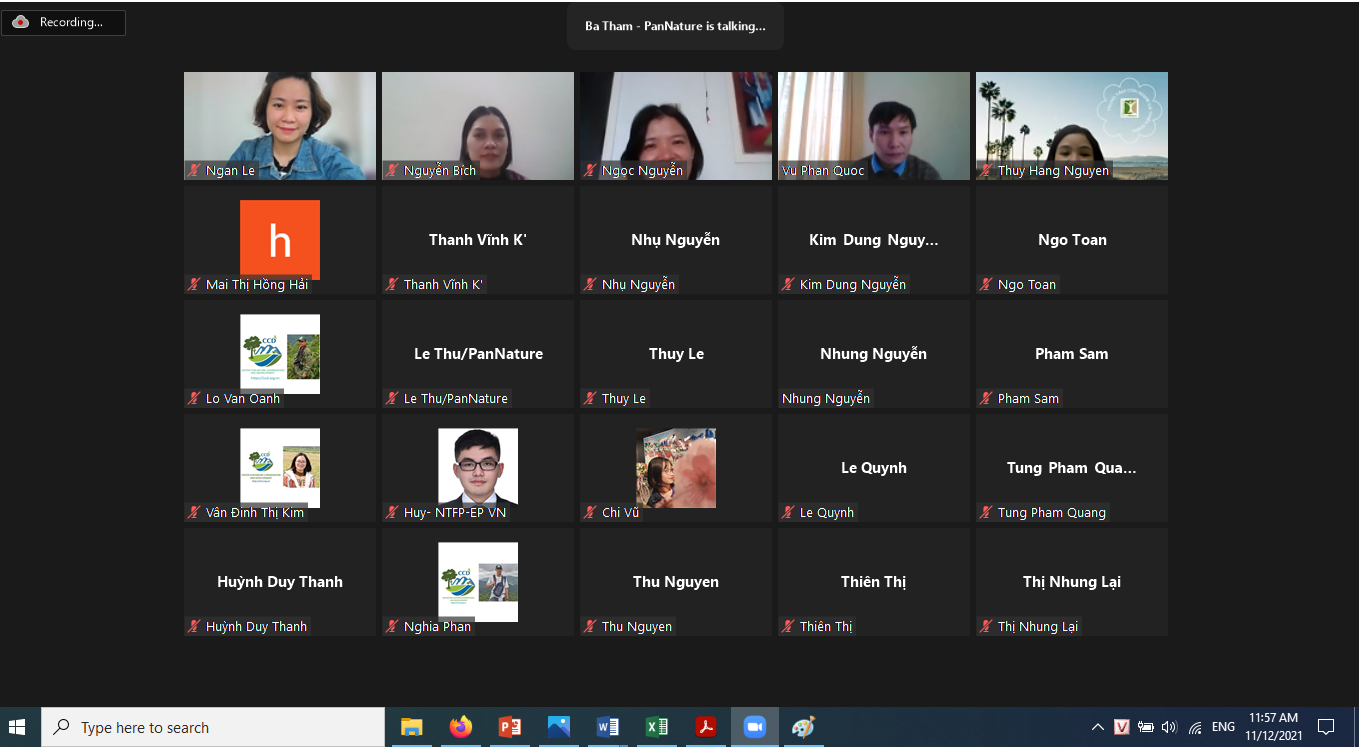Open the Word taskbar icon
1363x755 pixels.
607,727
